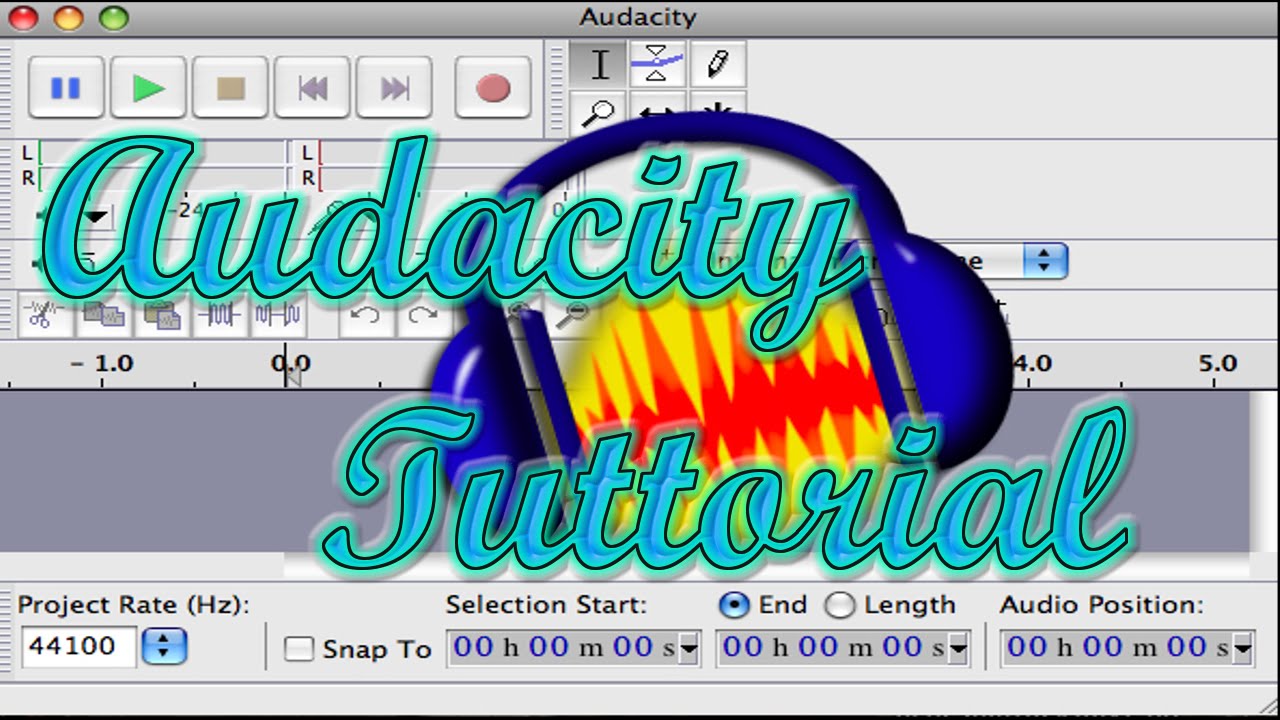
Task: Pick the pencil Draw tool
Action: pyautogui.click(x=716, y=65)
